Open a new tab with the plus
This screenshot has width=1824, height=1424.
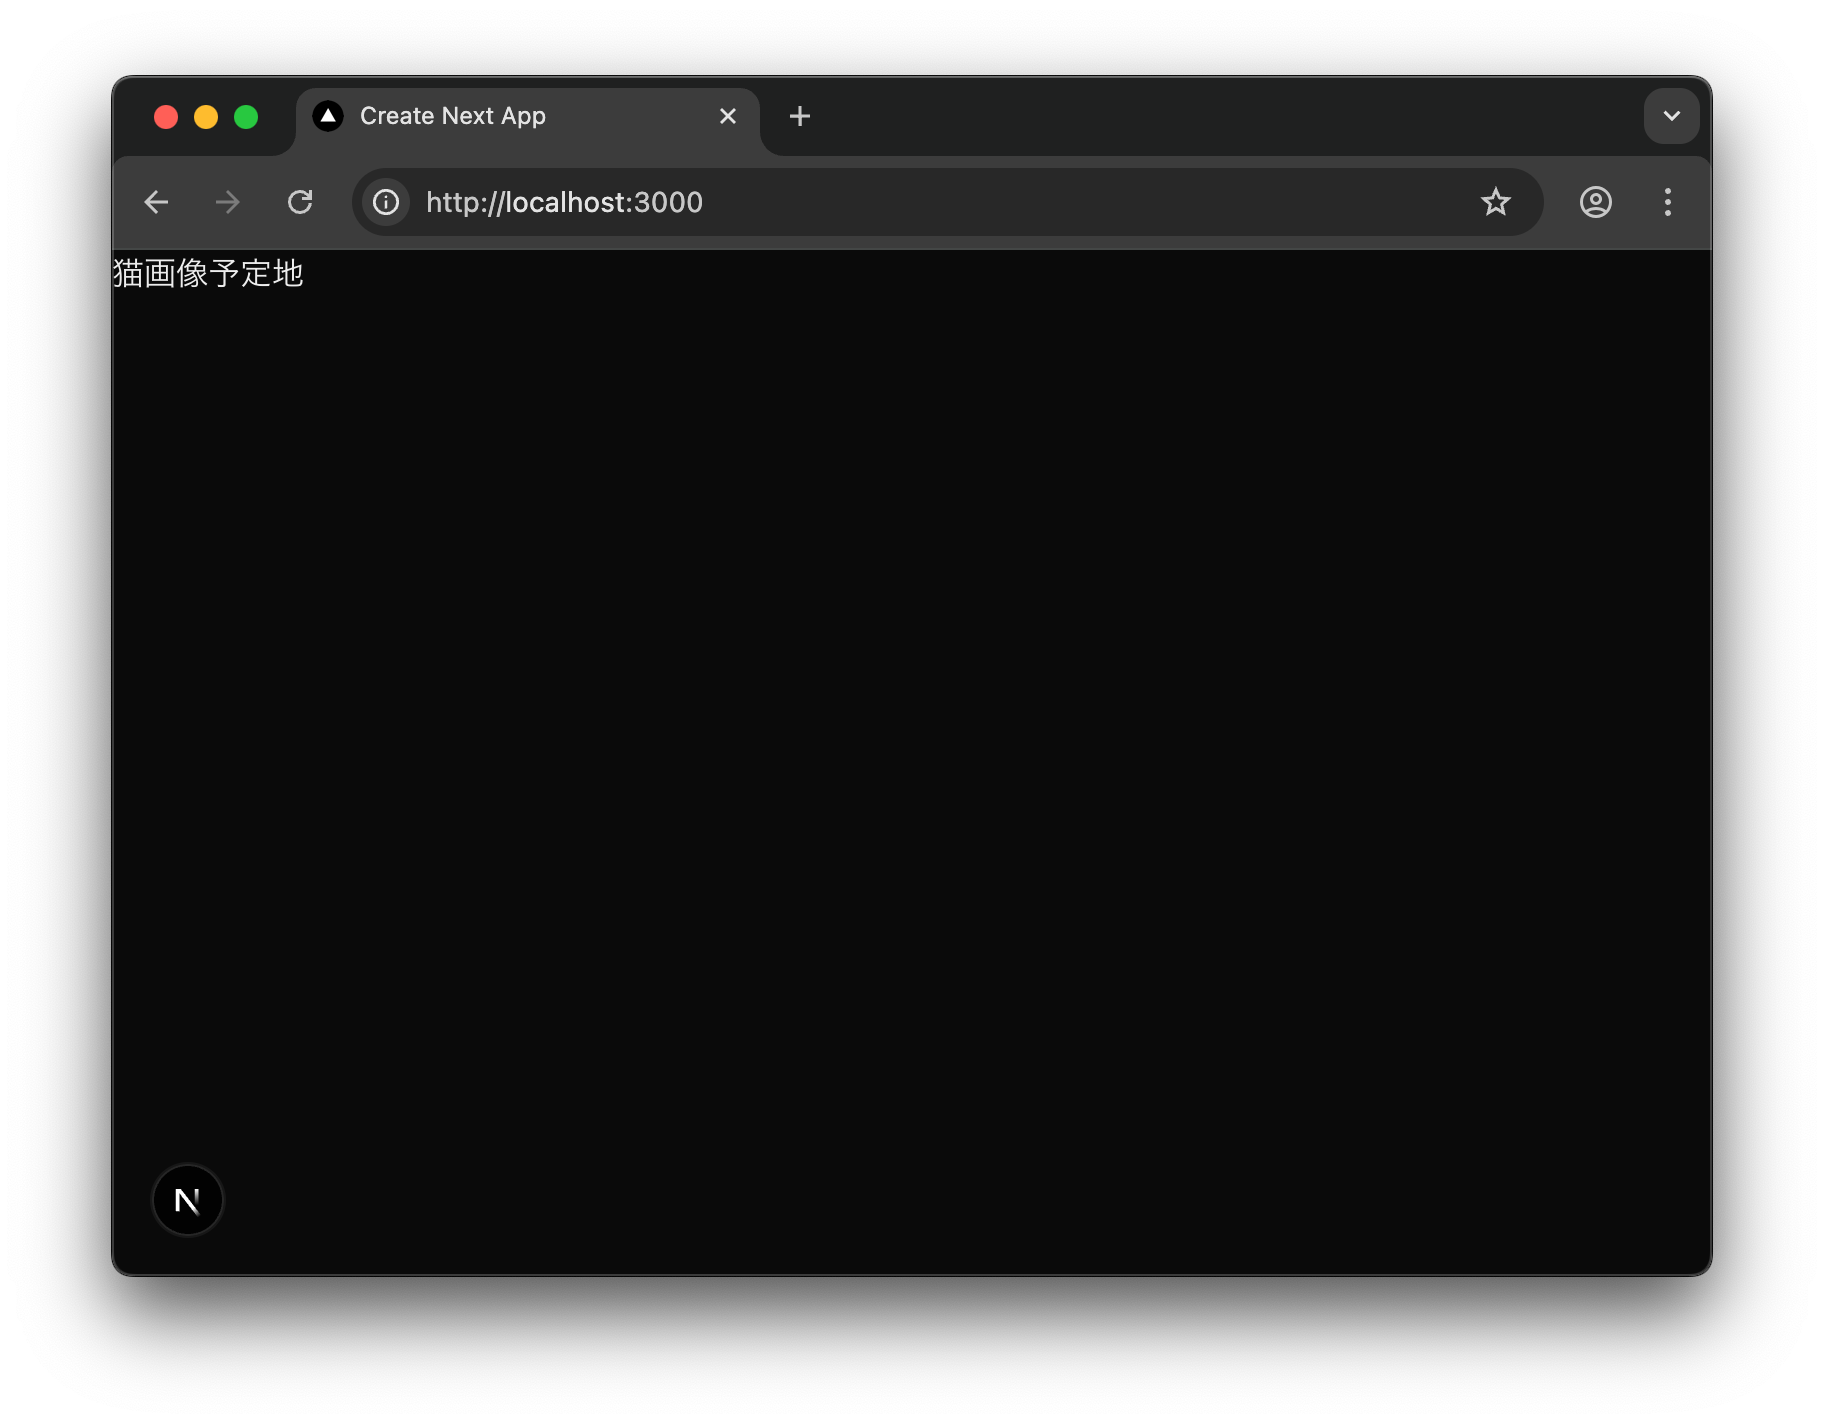pyautogui.click(x=799, y=115)
